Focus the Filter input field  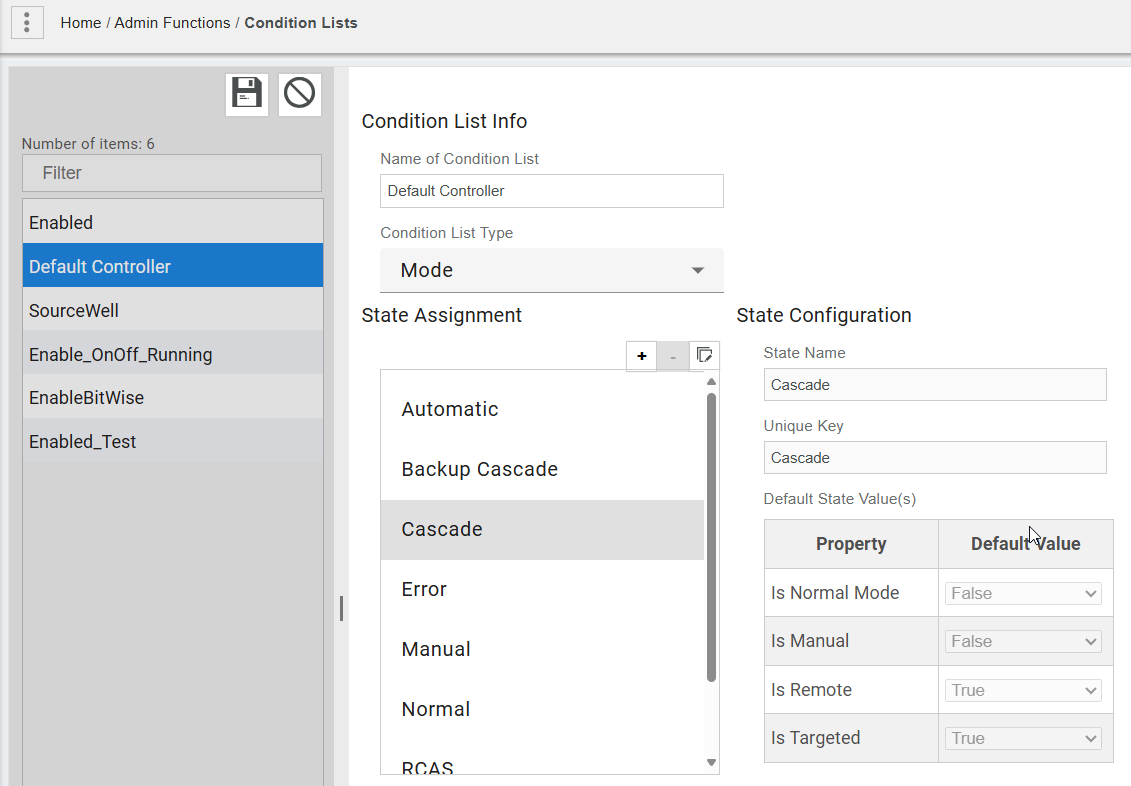172,173
